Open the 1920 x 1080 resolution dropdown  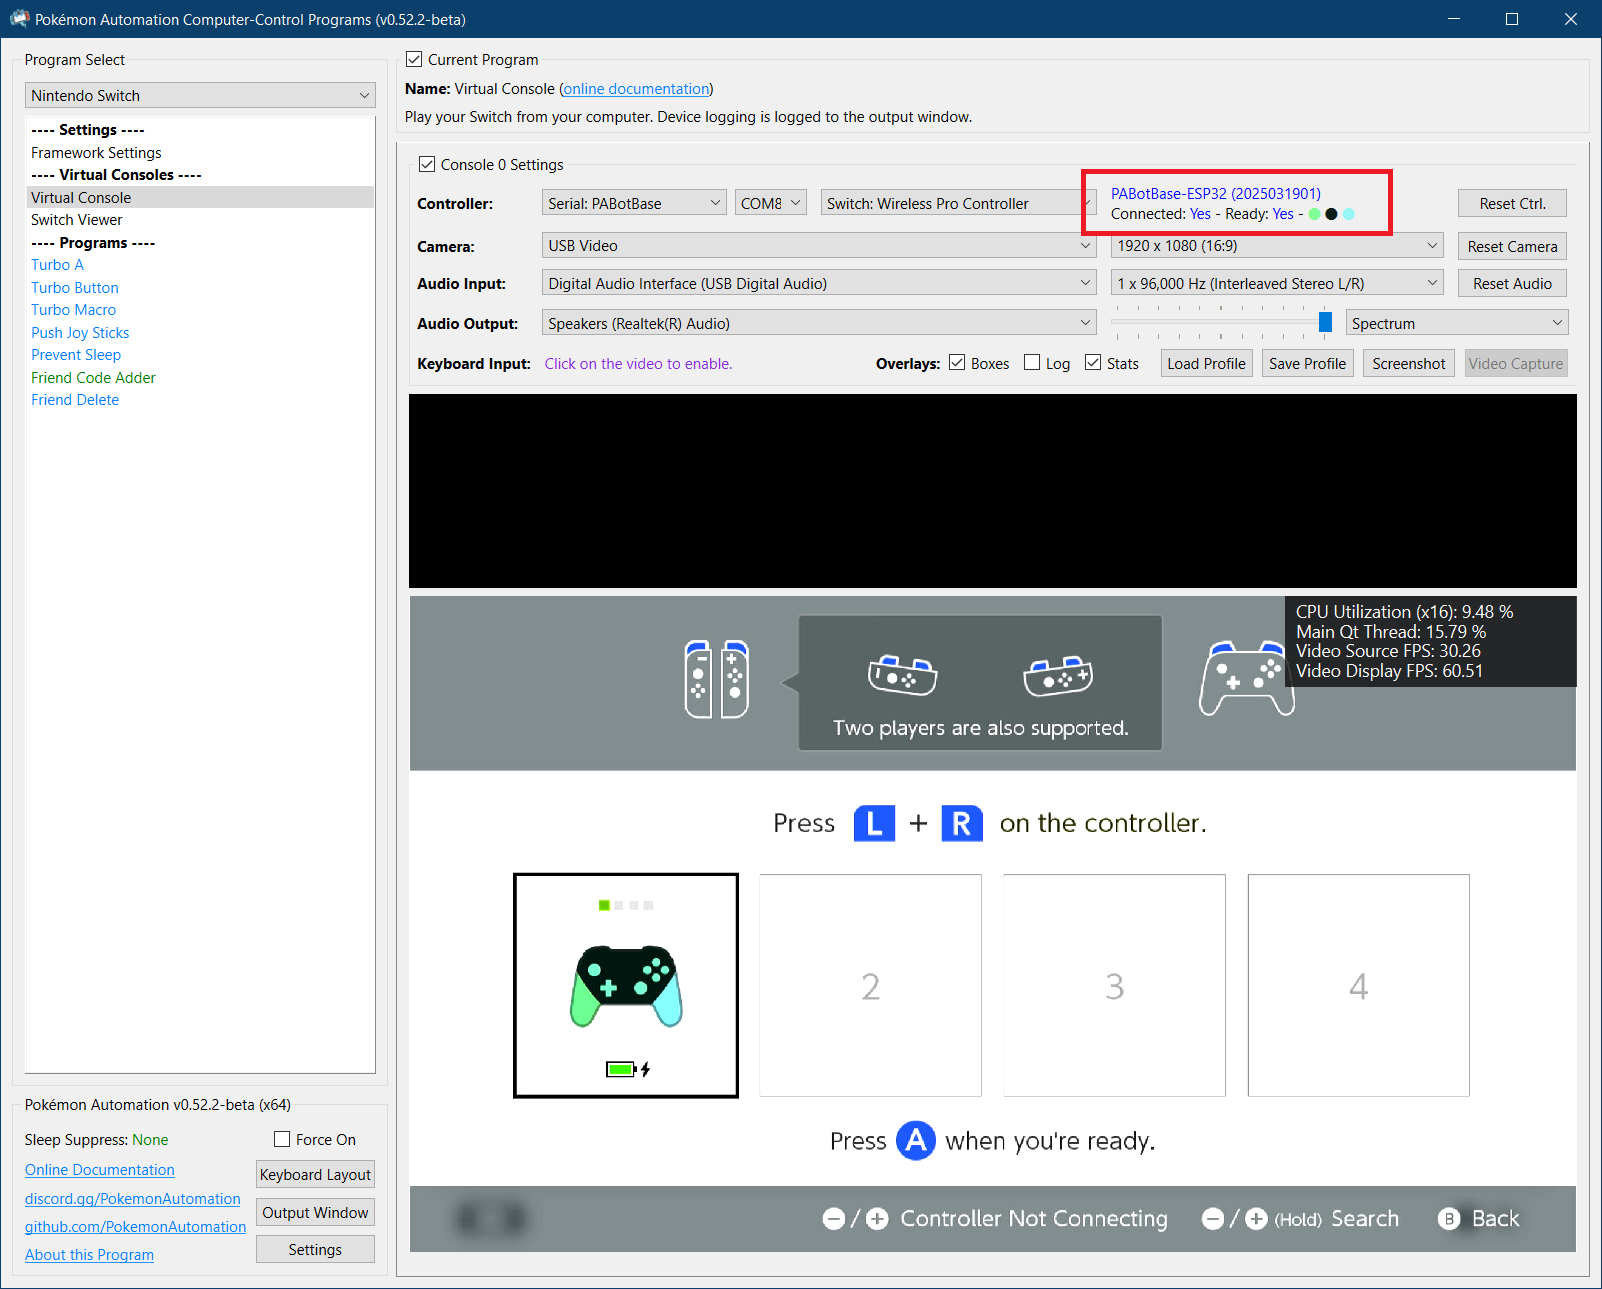tap(1276, 246)
